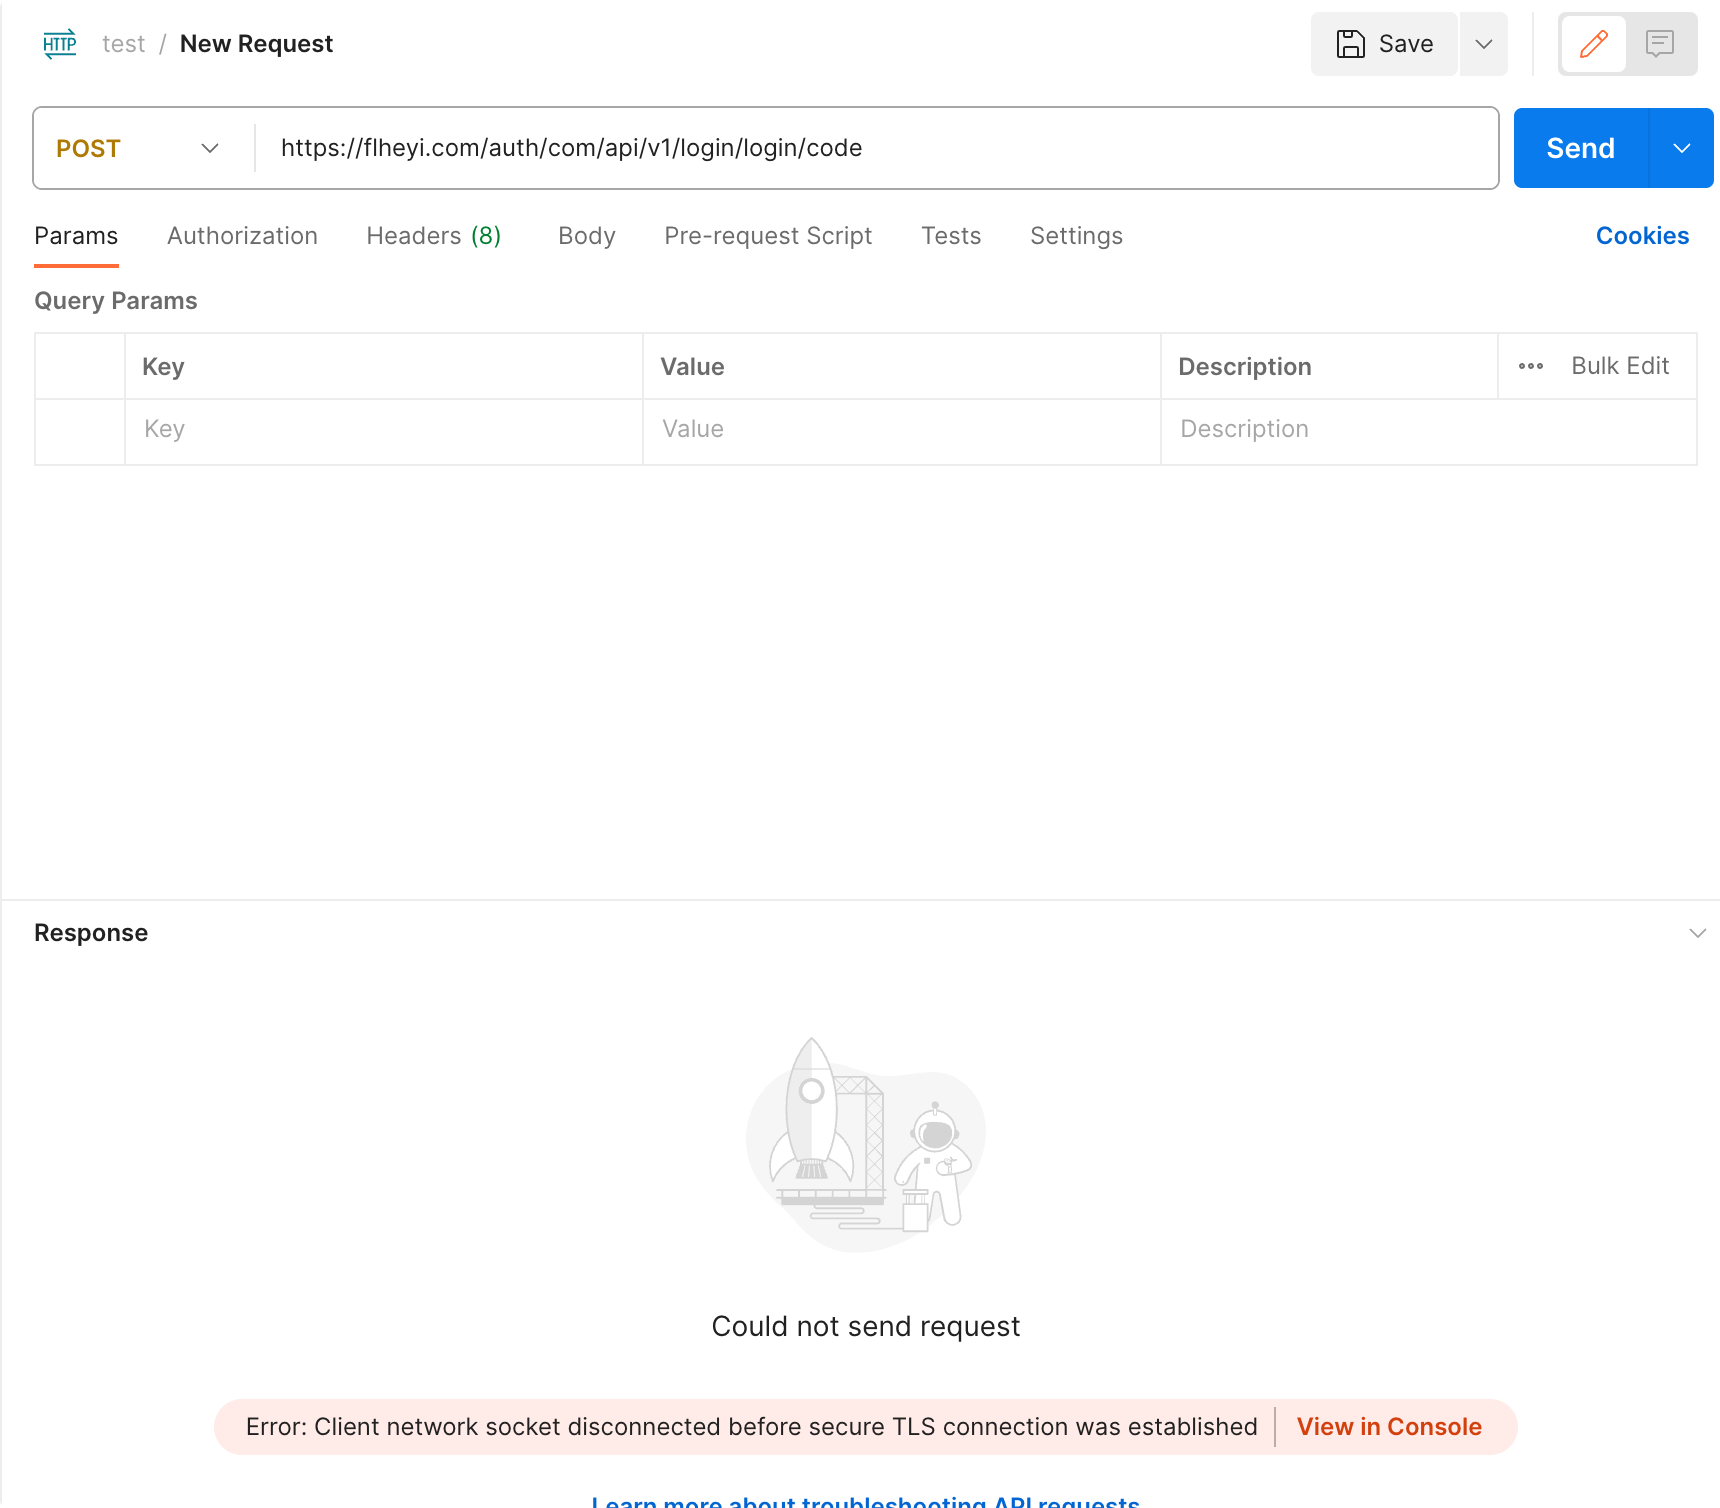The height and width of the screenshot is (1508, 1720).
Task: Go to the Tests tab
Action: 951,236
